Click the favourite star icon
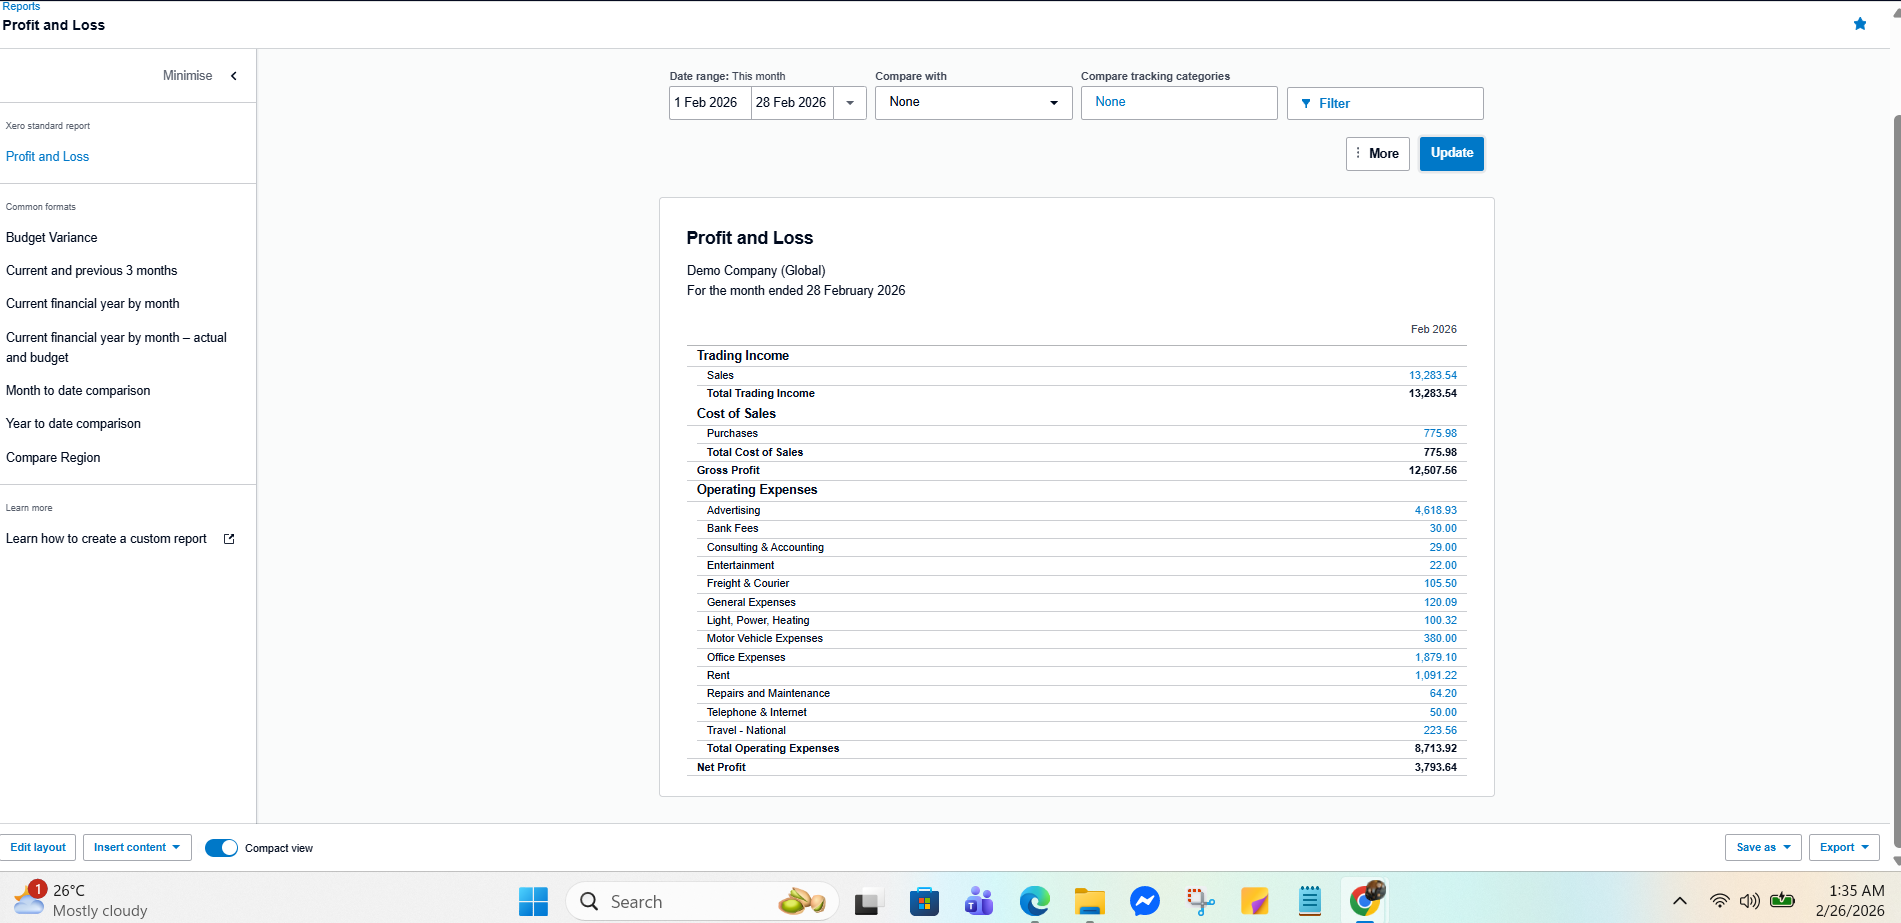This screenshot has height=923, width=1901. point(1860,24)
